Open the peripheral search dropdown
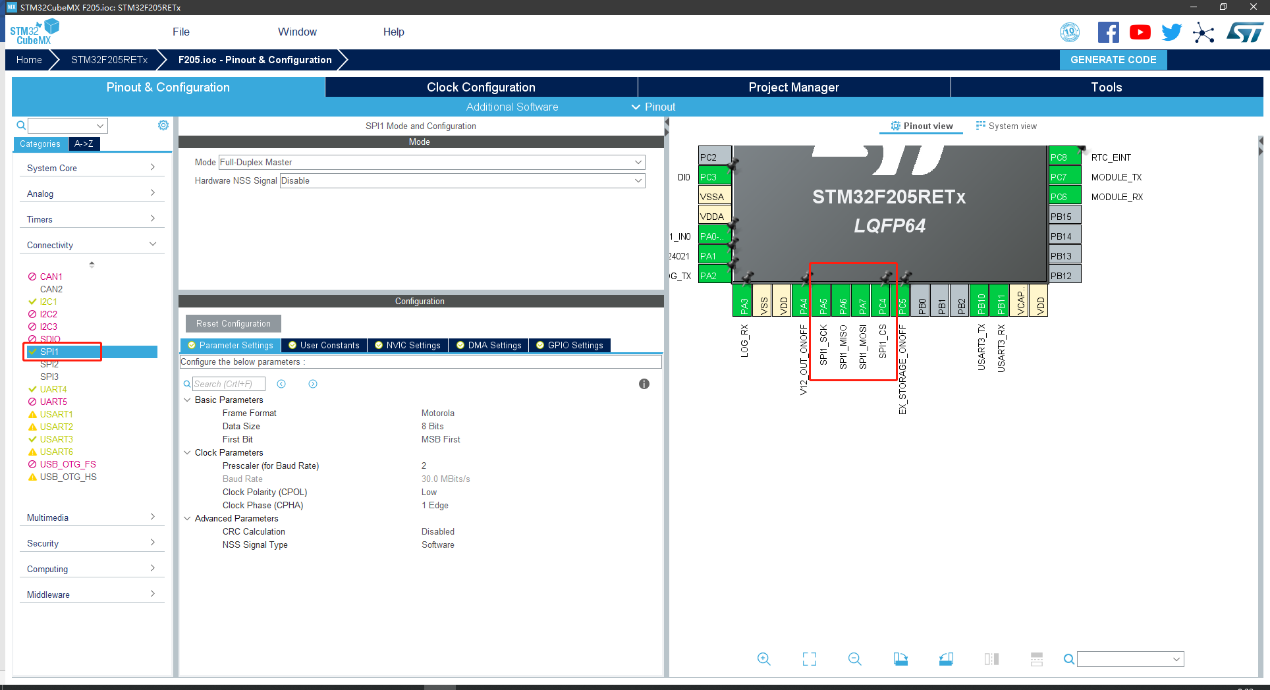This screenshot has width=1270, height=690. (101, 126)
